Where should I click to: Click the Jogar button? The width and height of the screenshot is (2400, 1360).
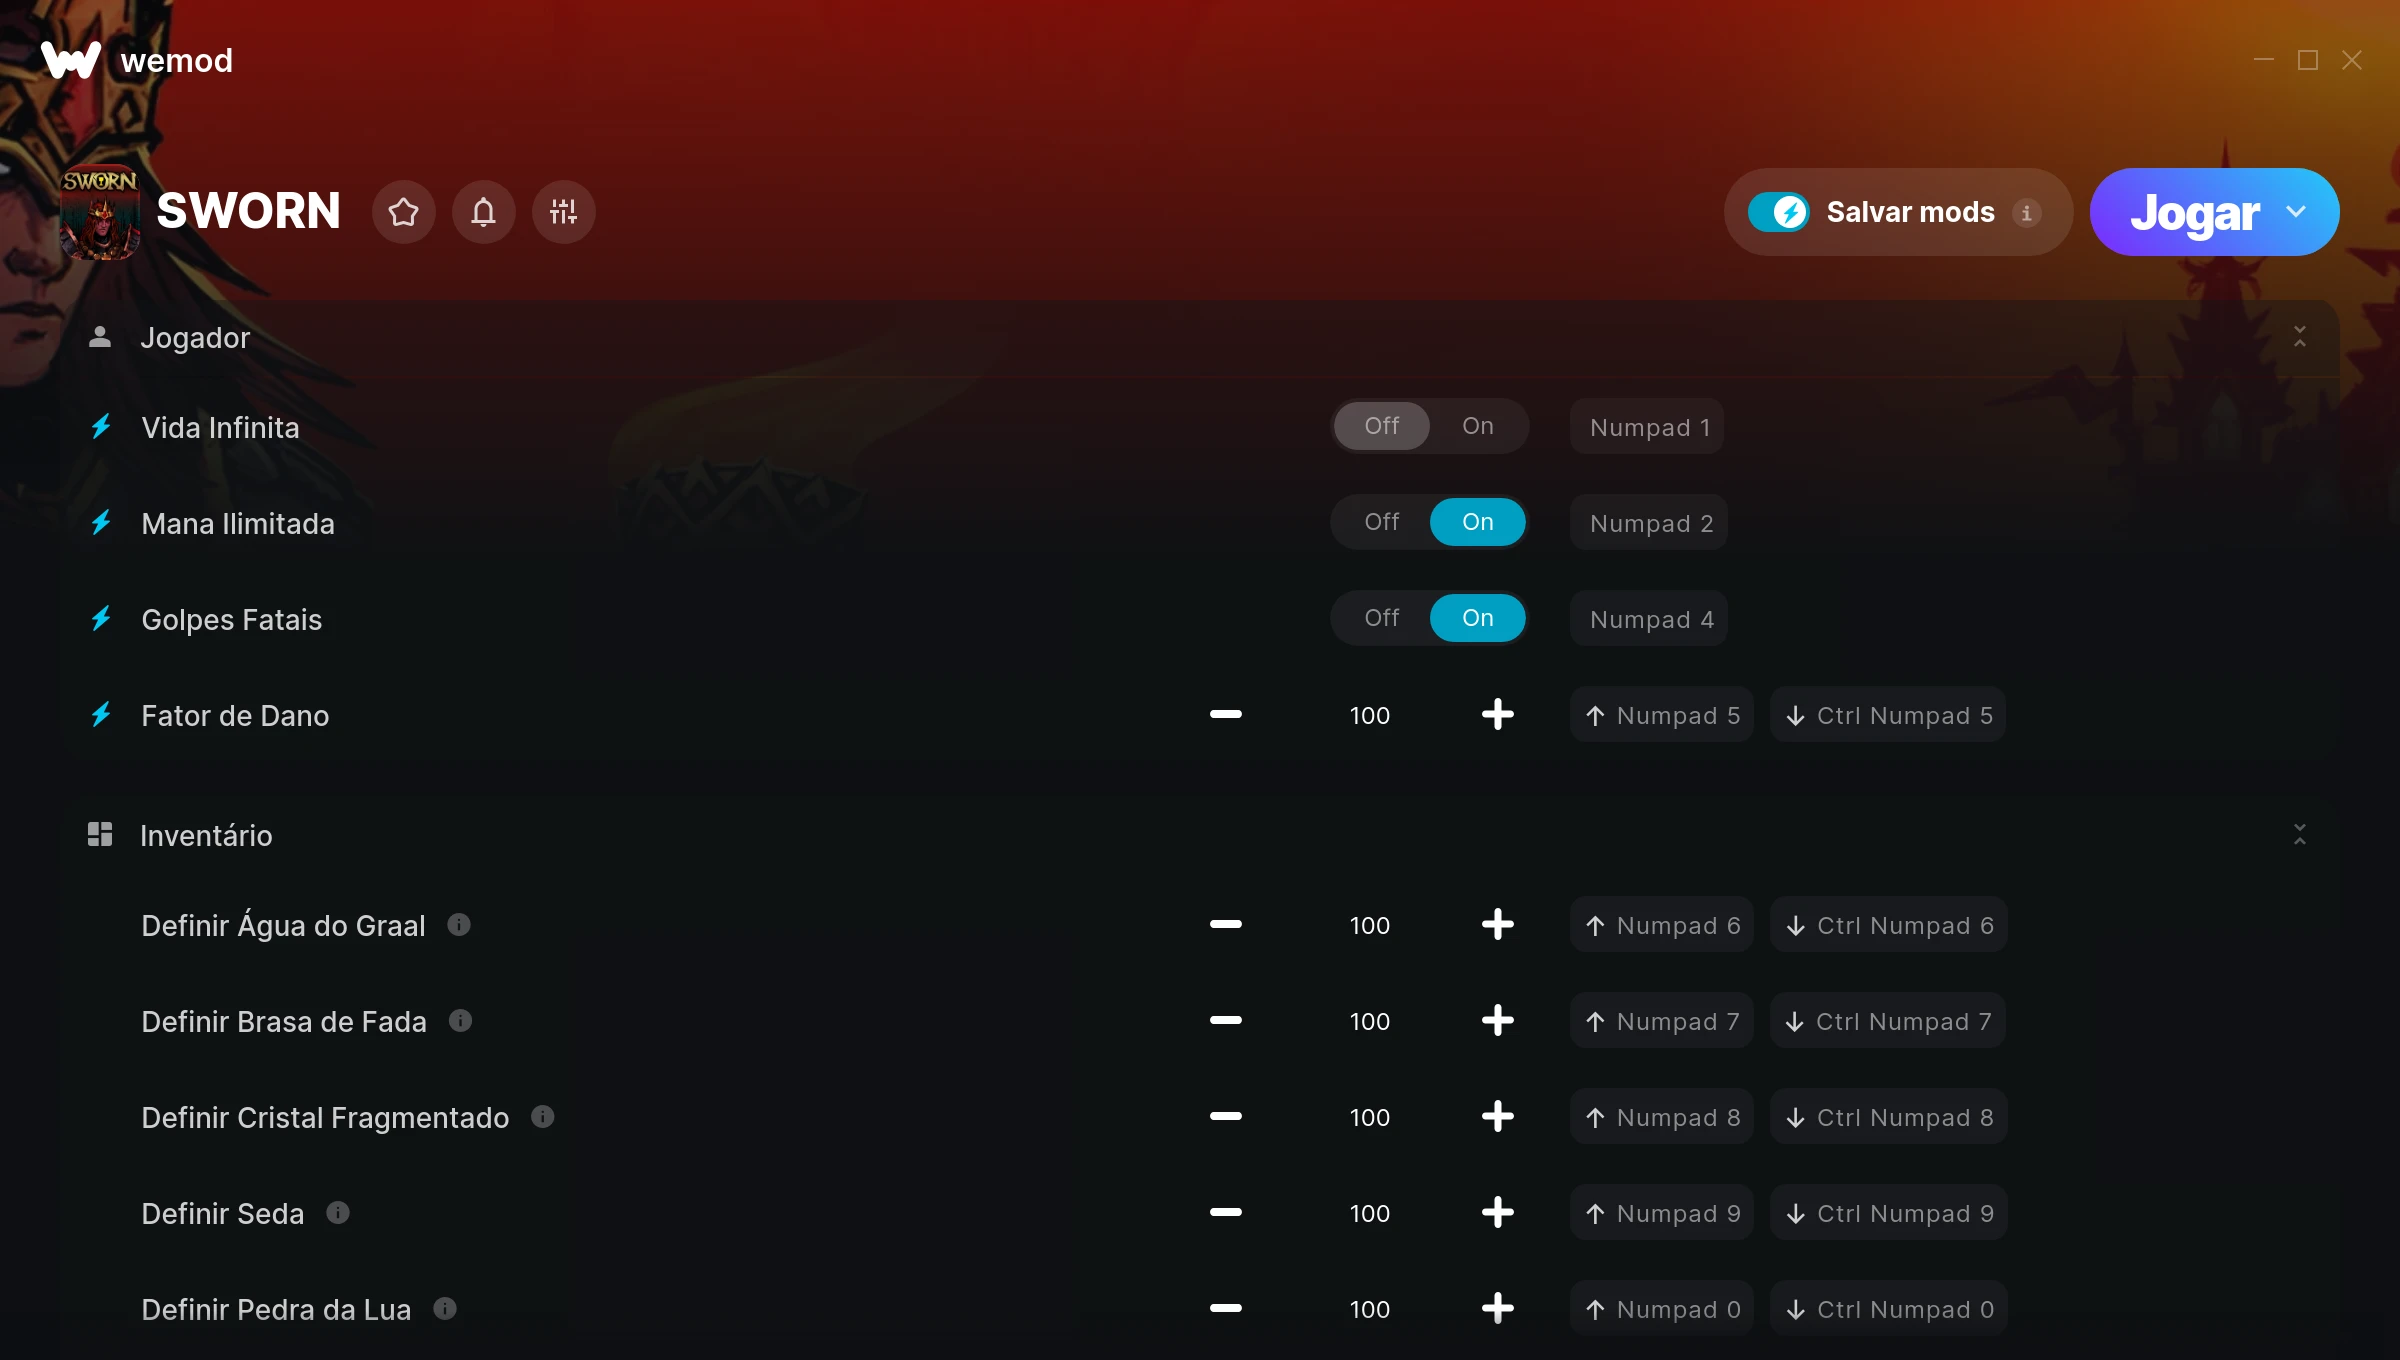pos(2194,212)
